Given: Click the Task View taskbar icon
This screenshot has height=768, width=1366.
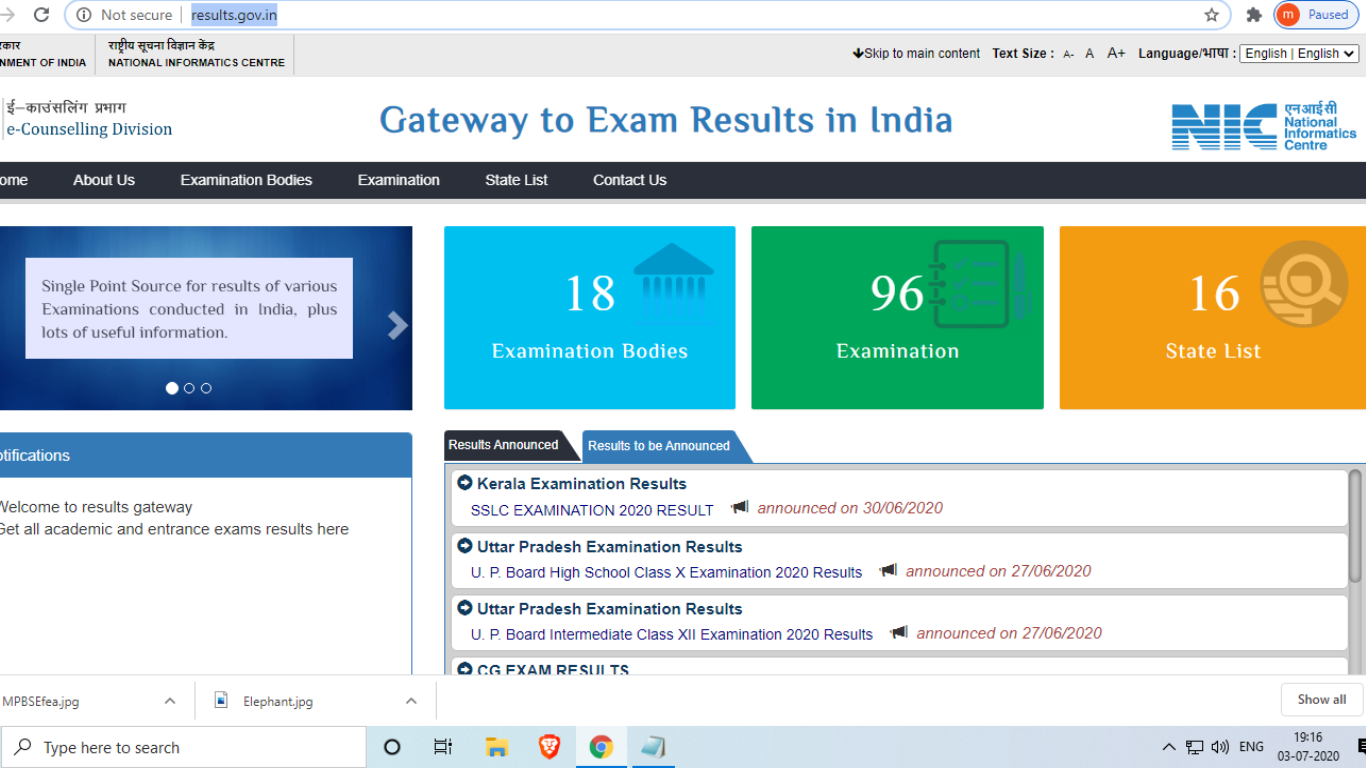Looking at the screenshot, I should click(443, 747).
